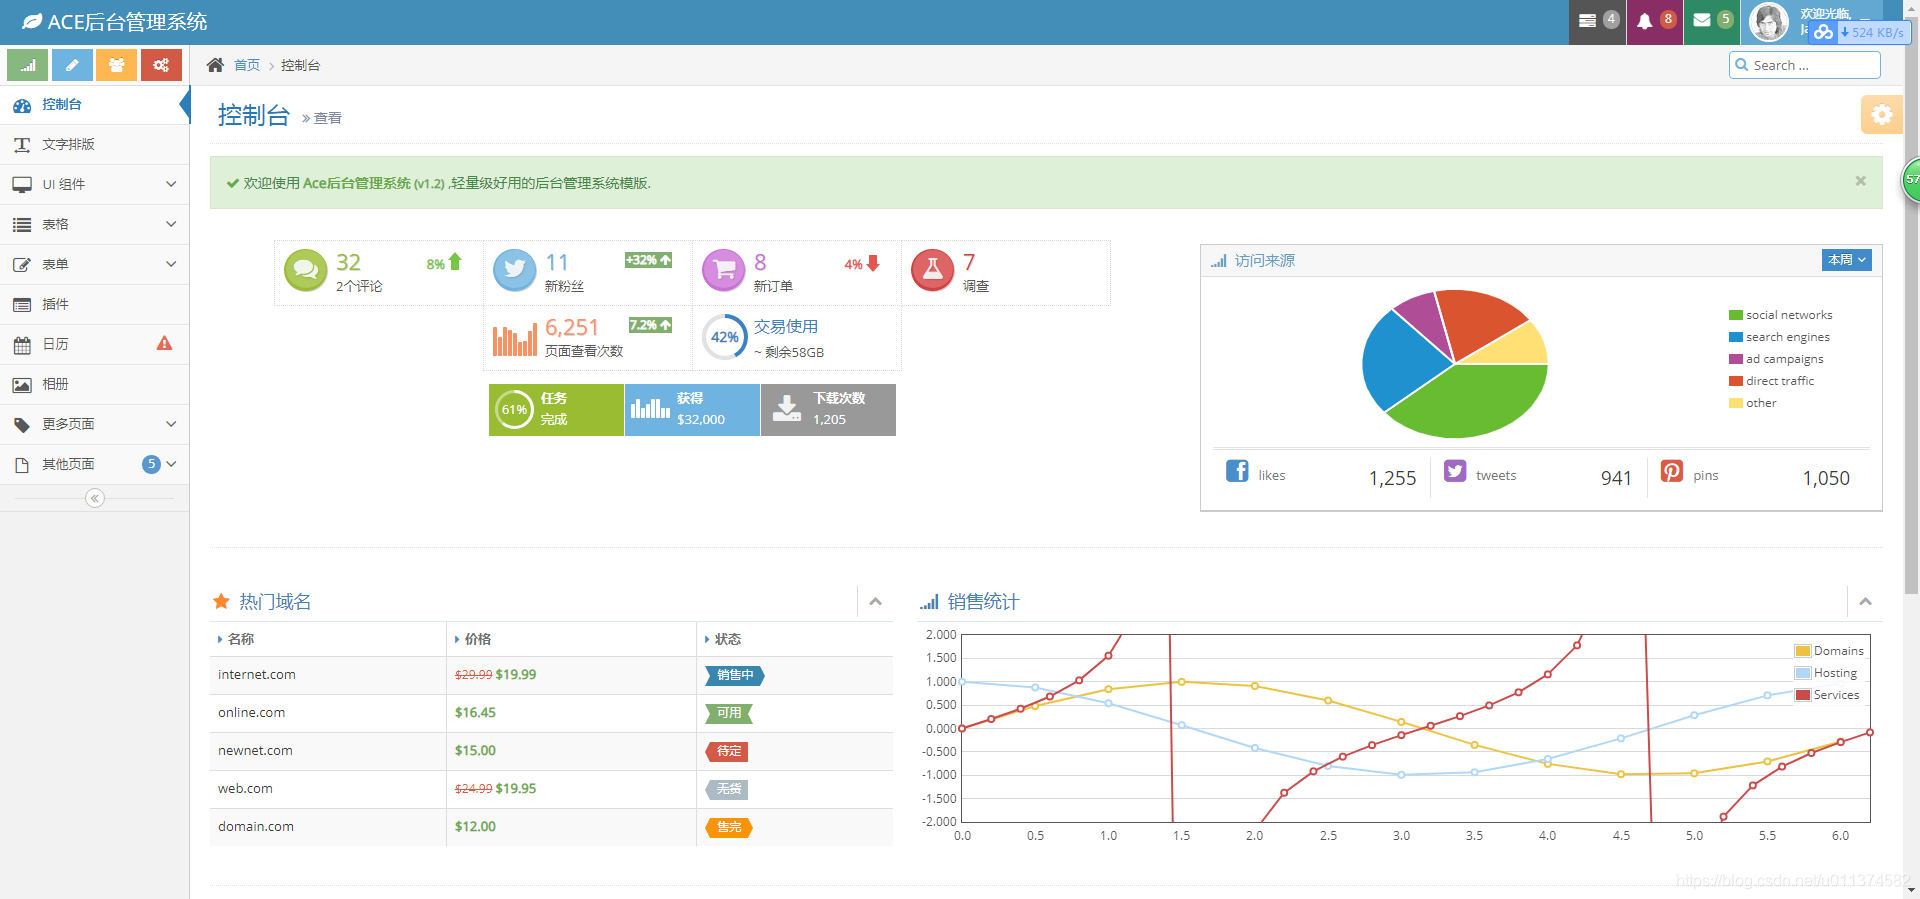
Task: Sort the table by 名称 column
Action: pyautogui.click(x=328, y=639)
